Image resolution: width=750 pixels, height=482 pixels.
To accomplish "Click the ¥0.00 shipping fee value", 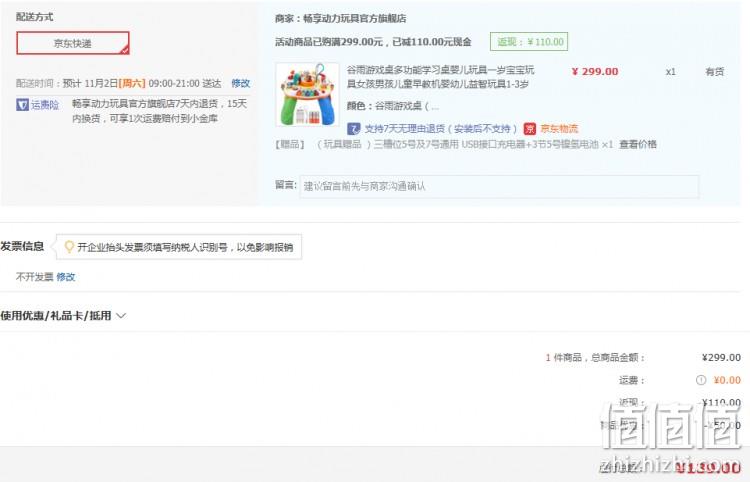I will [x=727, y=380].
